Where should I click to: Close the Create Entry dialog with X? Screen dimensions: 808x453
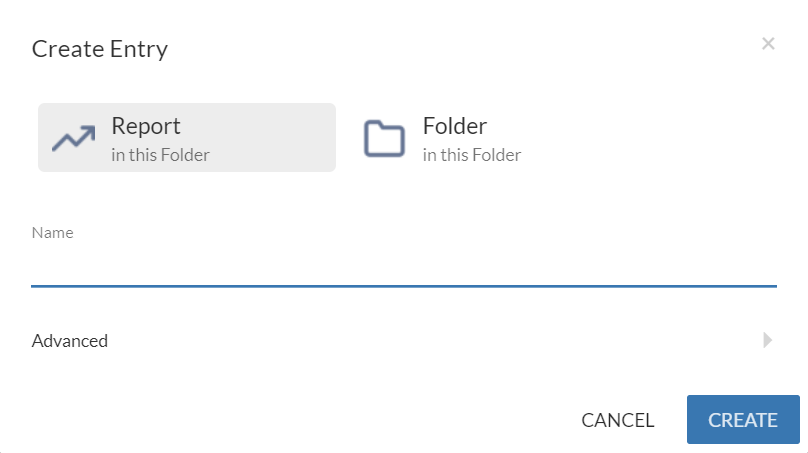pos(768,43)
